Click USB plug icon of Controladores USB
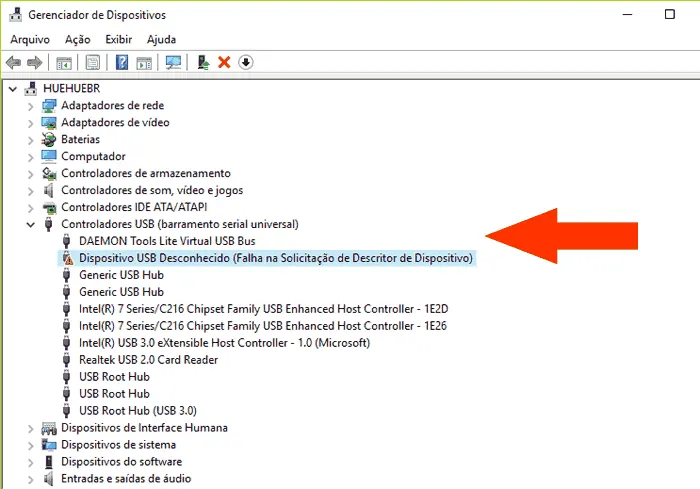700x489 pixels. click(49, 224)
